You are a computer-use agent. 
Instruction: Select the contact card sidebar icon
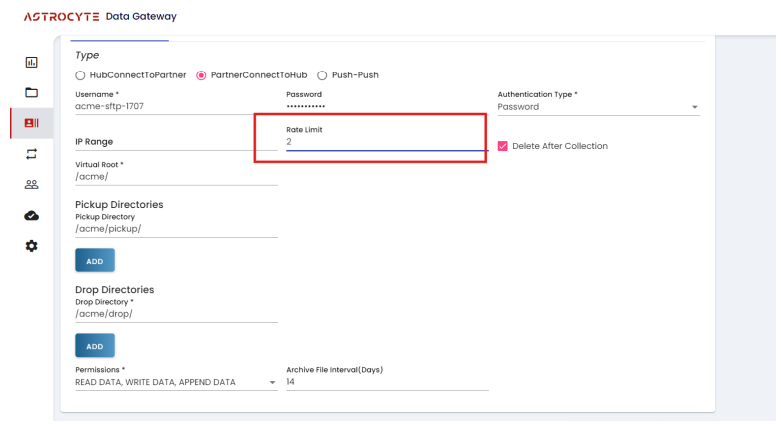[31, 123]
